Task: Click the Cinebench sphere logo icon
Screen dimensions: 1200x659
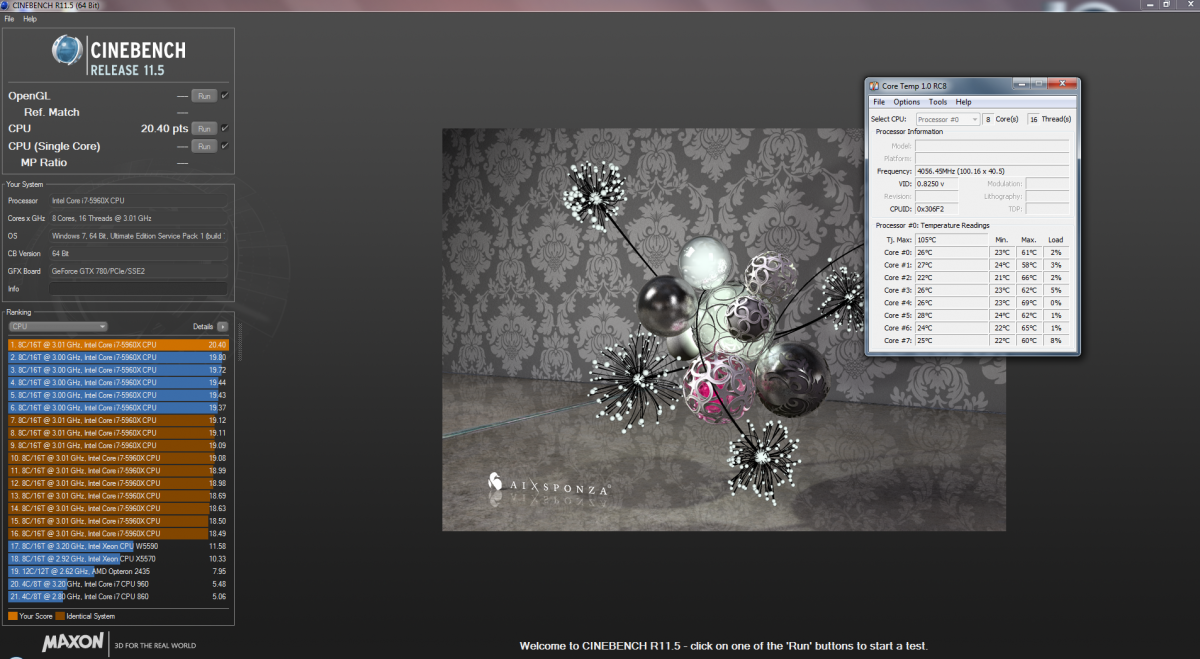Action: tap(68, 52)
